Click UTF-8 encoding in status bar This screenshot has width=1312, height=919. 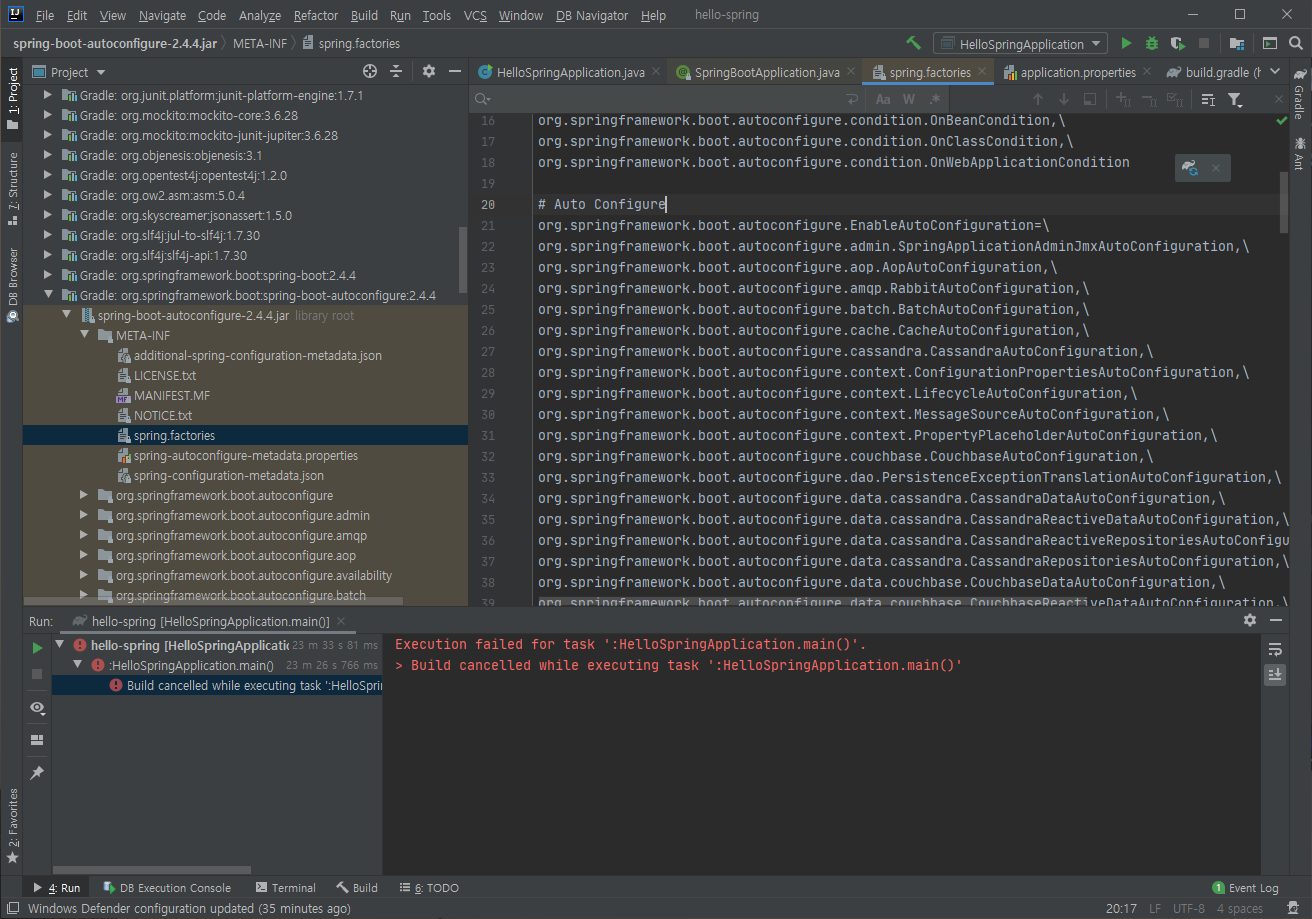coord(1188,909)
